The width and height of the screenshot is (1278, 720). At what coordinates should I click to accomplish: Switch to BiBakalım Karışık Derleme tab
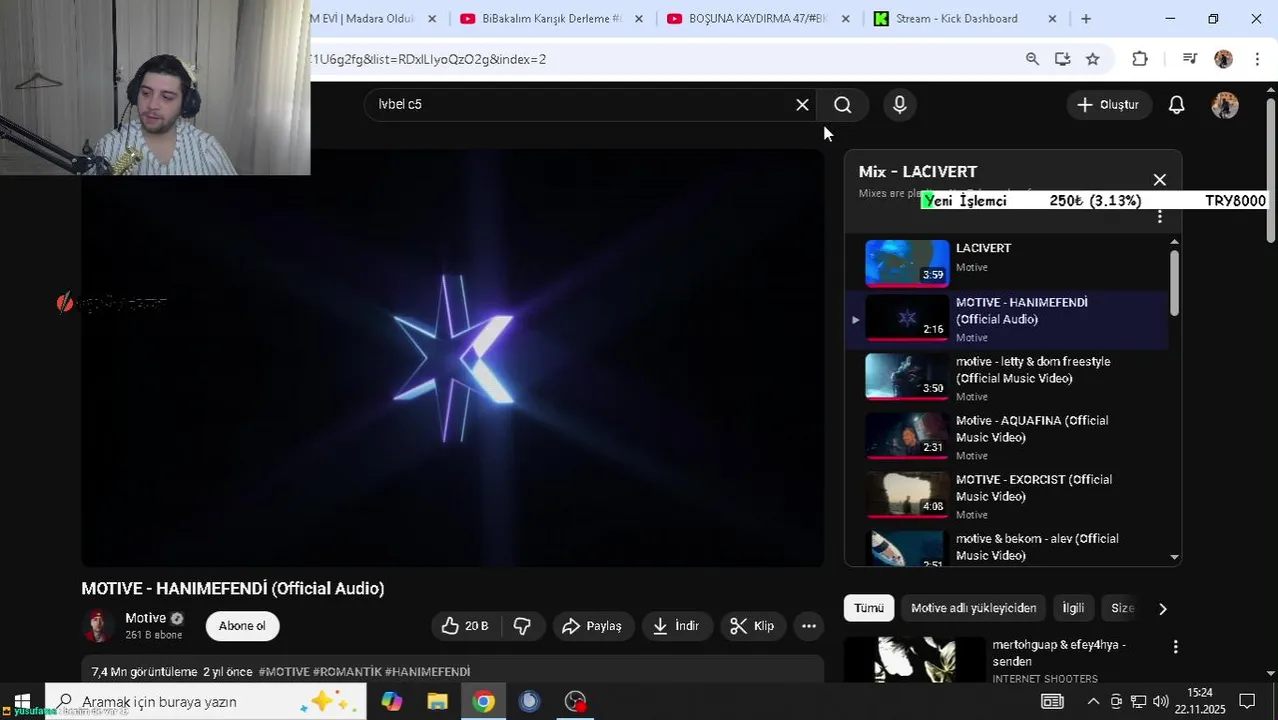(x=550, y=19)
